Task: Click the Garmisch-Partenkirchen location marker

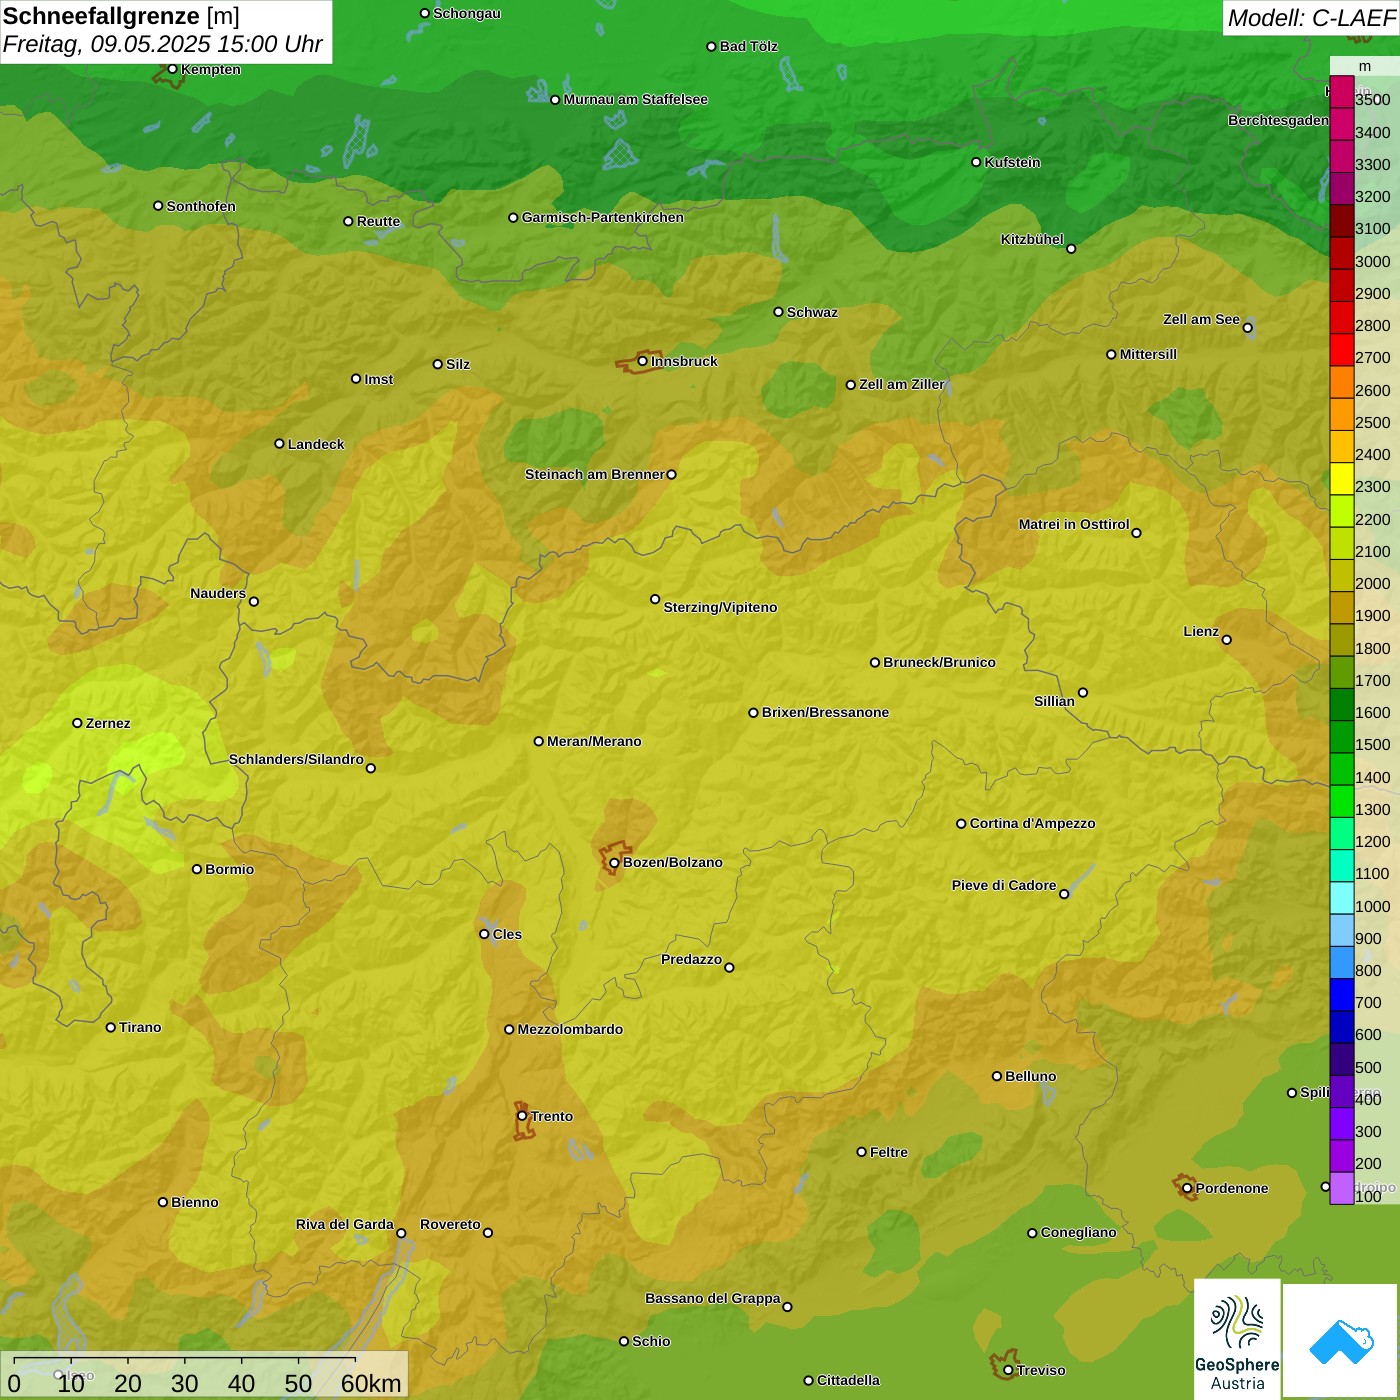Action: pyautogui.click(x=513, y=217)
